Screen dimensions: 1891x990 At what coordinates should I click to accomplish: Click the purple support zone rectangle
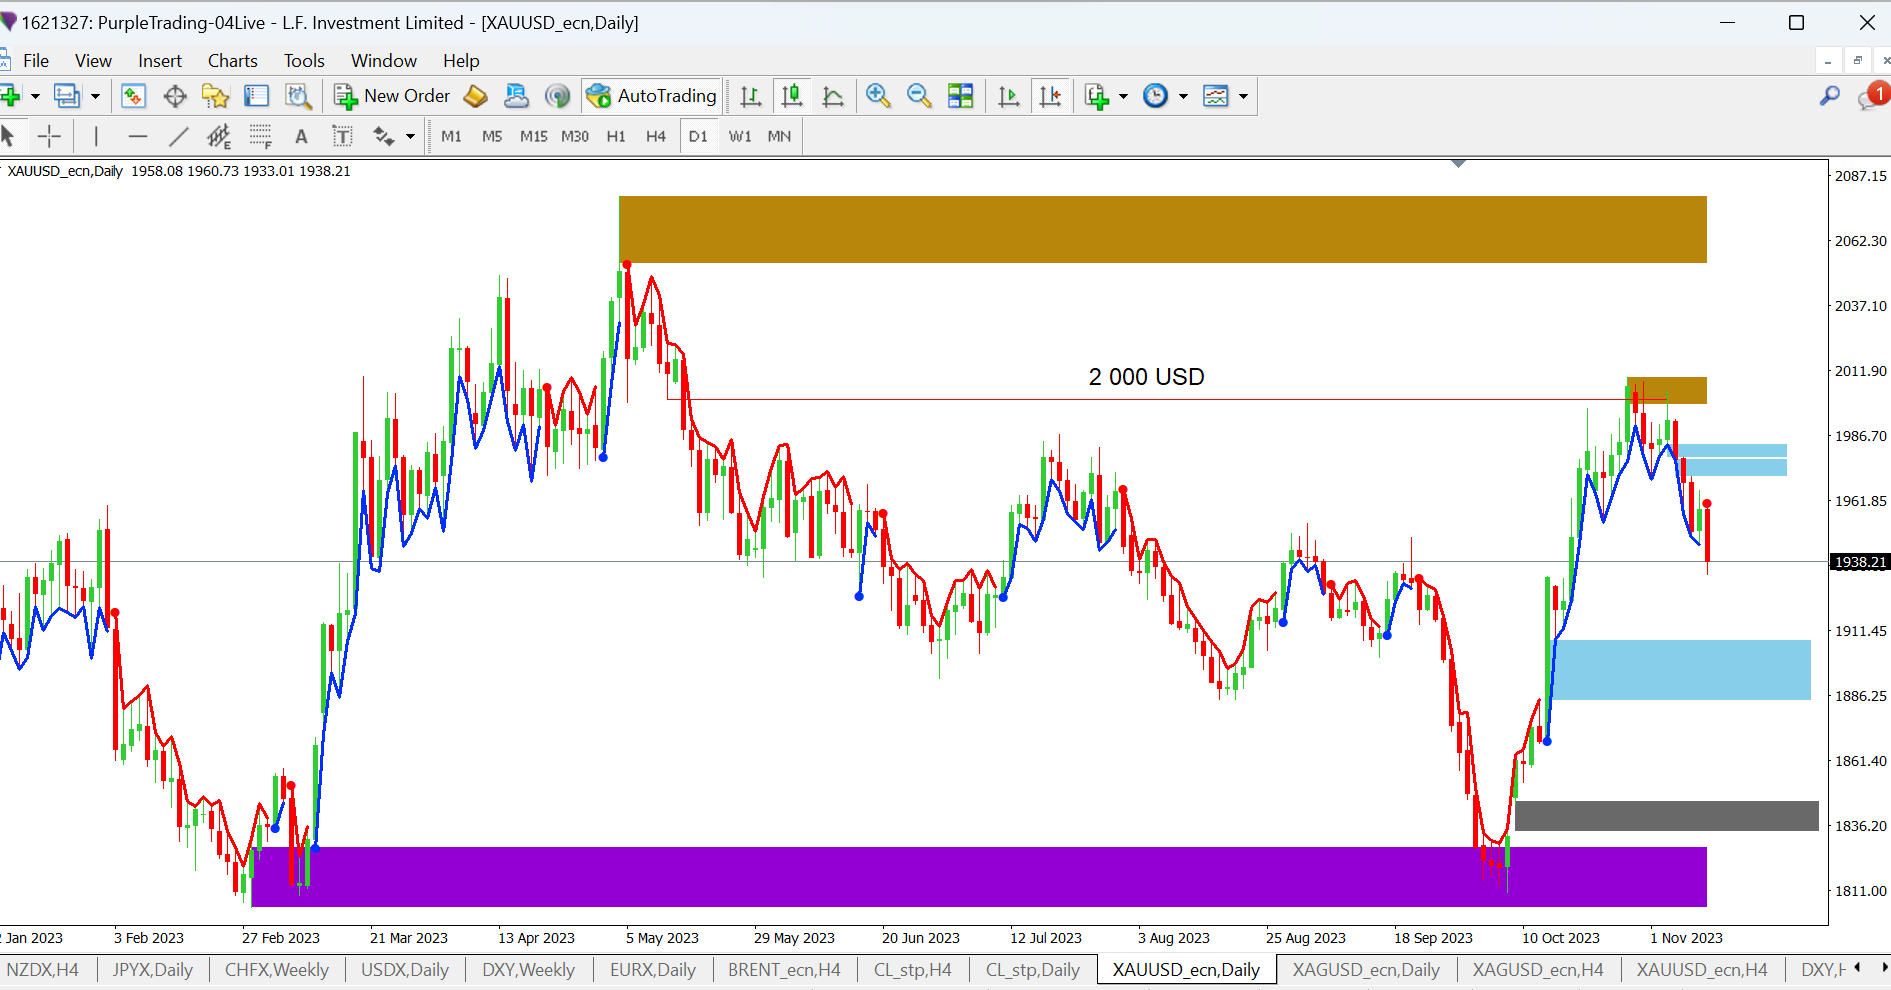979,877
